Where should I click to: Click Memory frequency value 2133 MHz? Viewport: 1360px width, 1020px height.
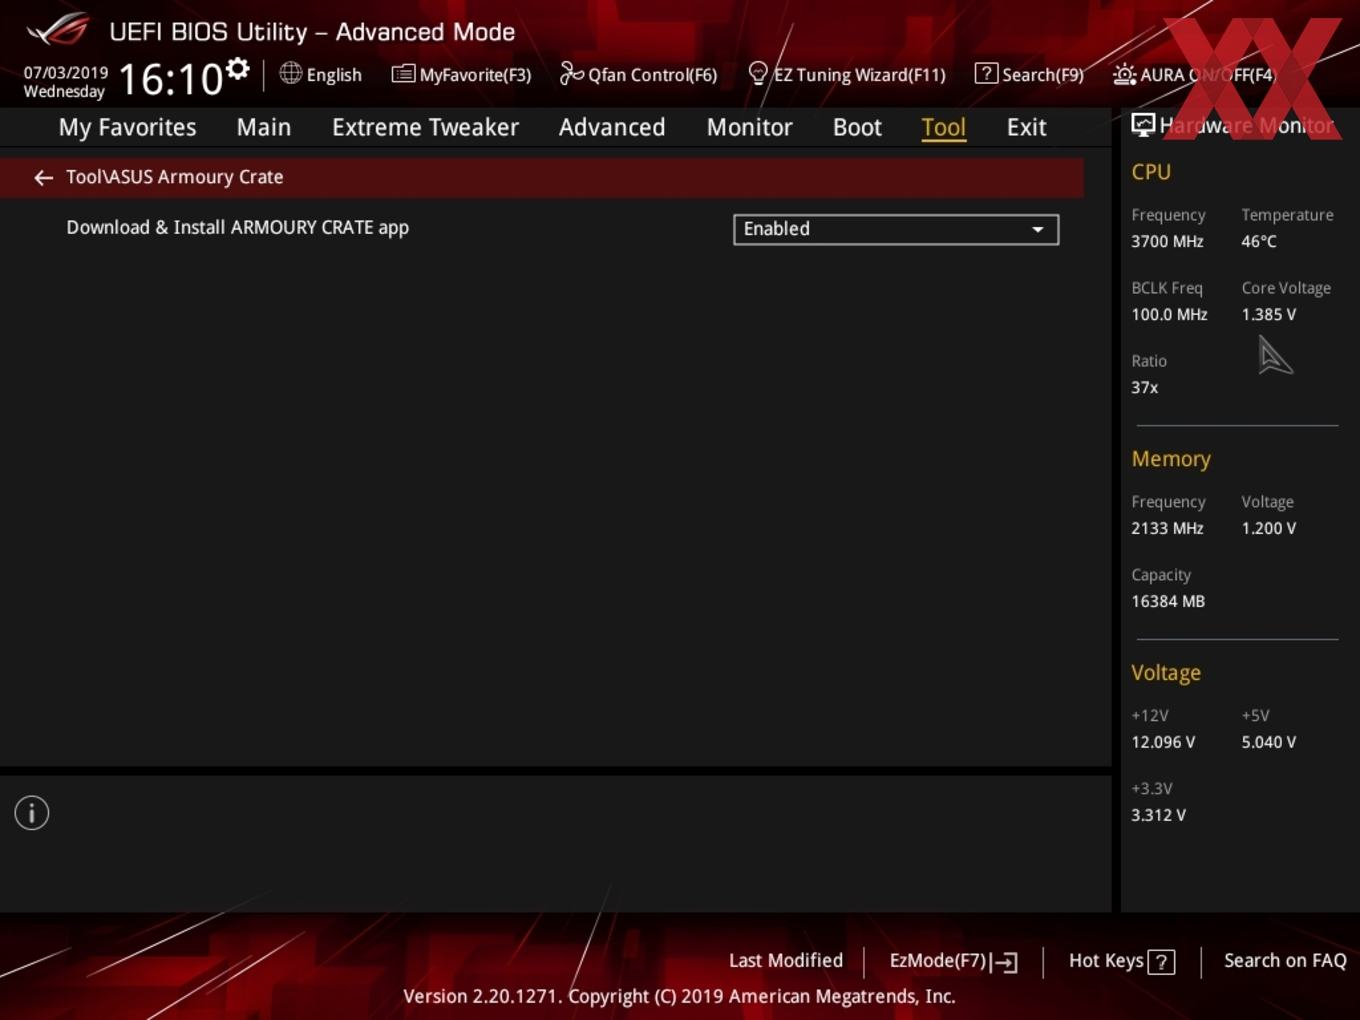click(1167, 529)
